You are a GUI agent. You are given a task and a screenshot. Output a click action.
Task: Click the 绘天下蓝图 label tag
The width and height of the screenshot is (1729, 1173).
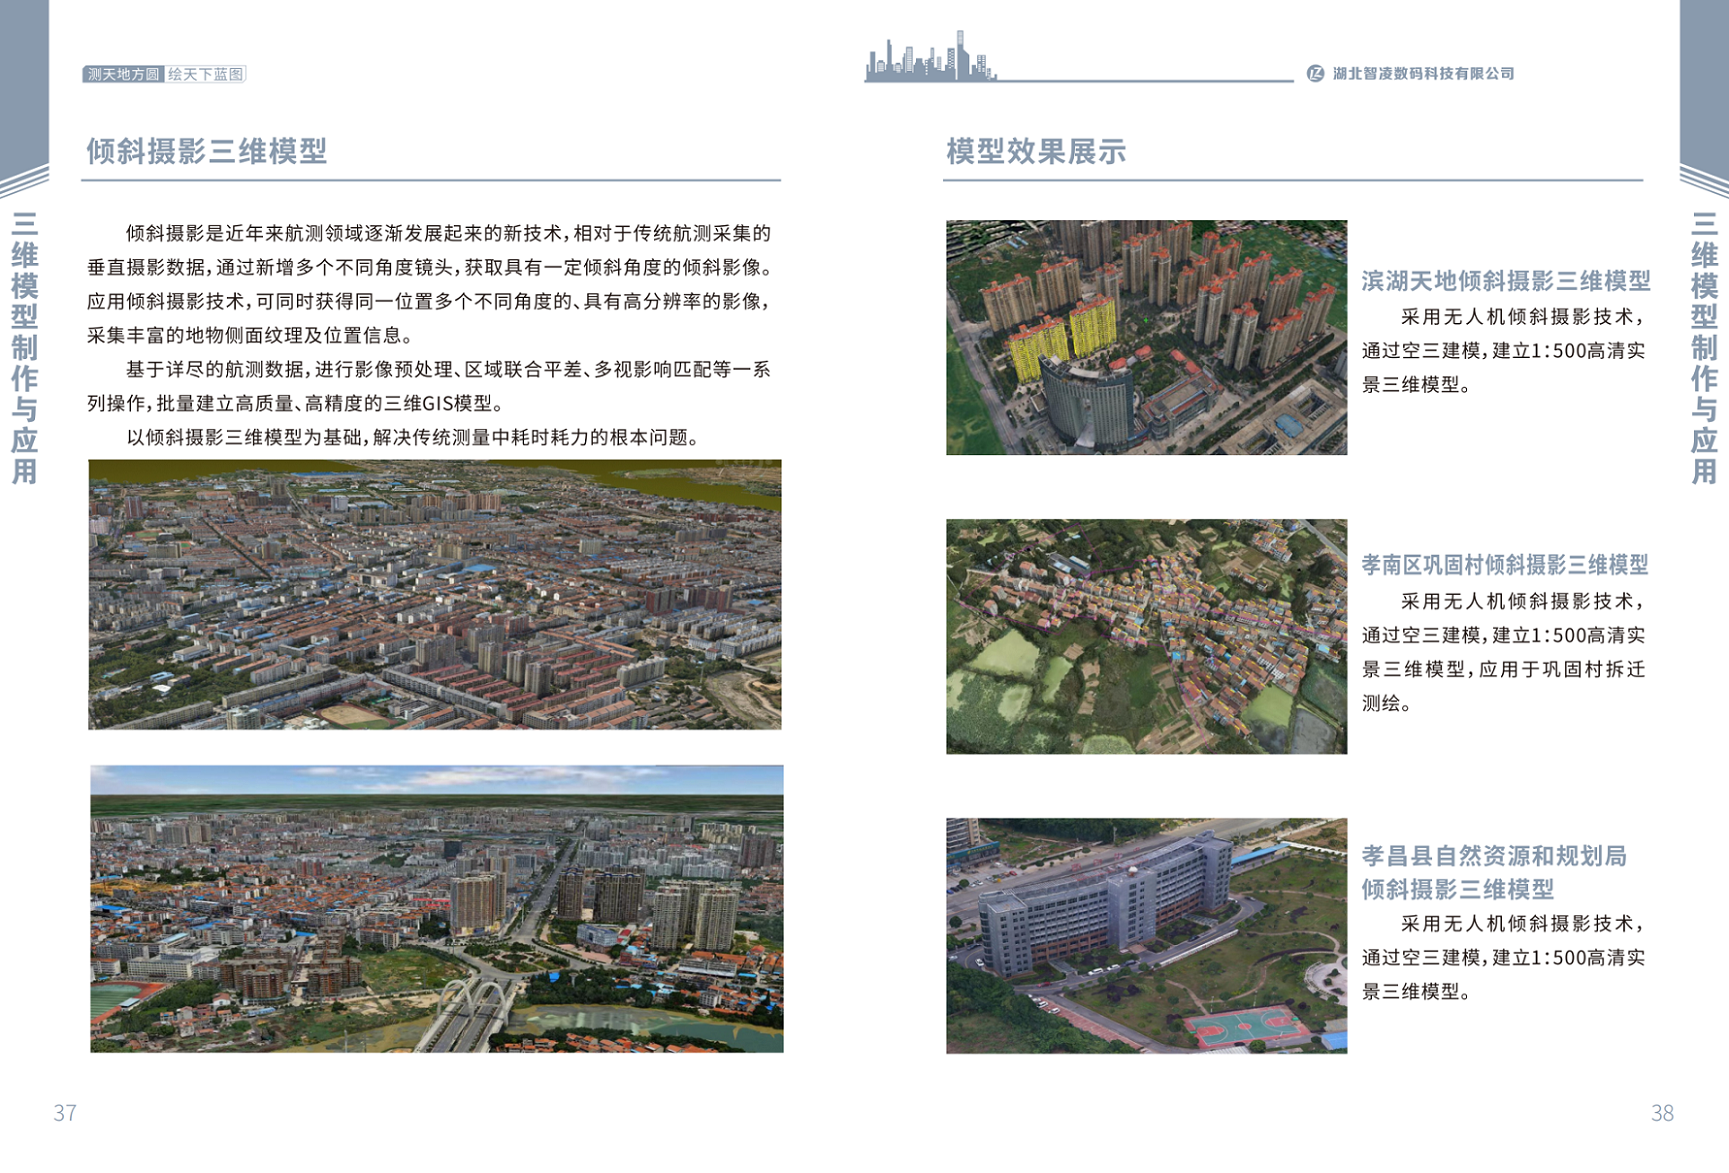205,74
